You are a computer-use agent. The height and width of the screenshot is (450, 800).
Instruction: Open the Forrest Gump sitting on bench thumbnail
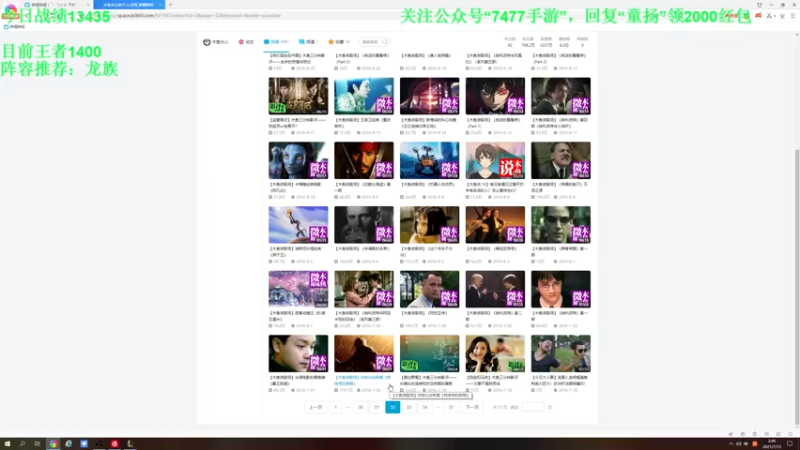[x=430, y=289]
